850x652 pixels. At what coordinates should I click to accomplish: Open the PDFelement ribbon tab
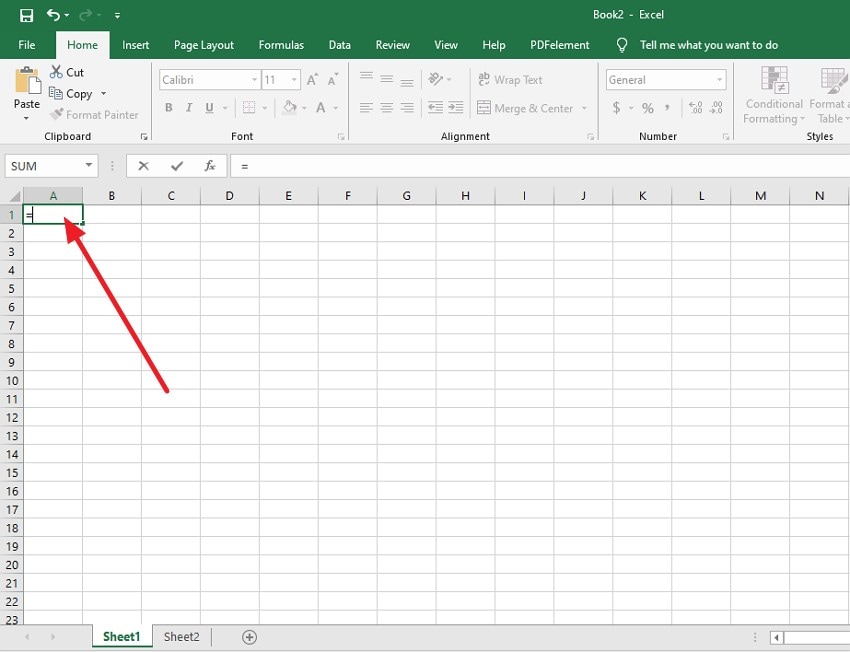point(559,44)
